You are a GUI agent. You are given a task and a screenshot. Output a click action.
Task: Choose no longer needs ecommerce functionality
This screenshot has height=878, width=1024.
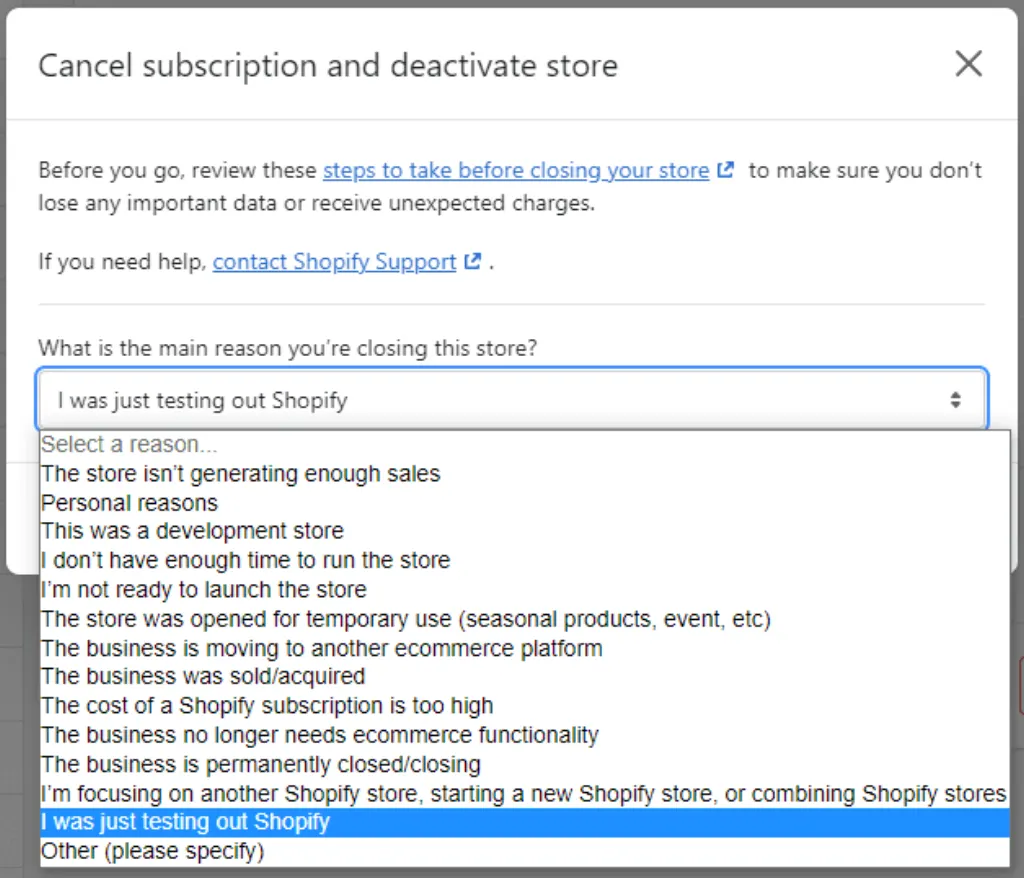[524, 735]
